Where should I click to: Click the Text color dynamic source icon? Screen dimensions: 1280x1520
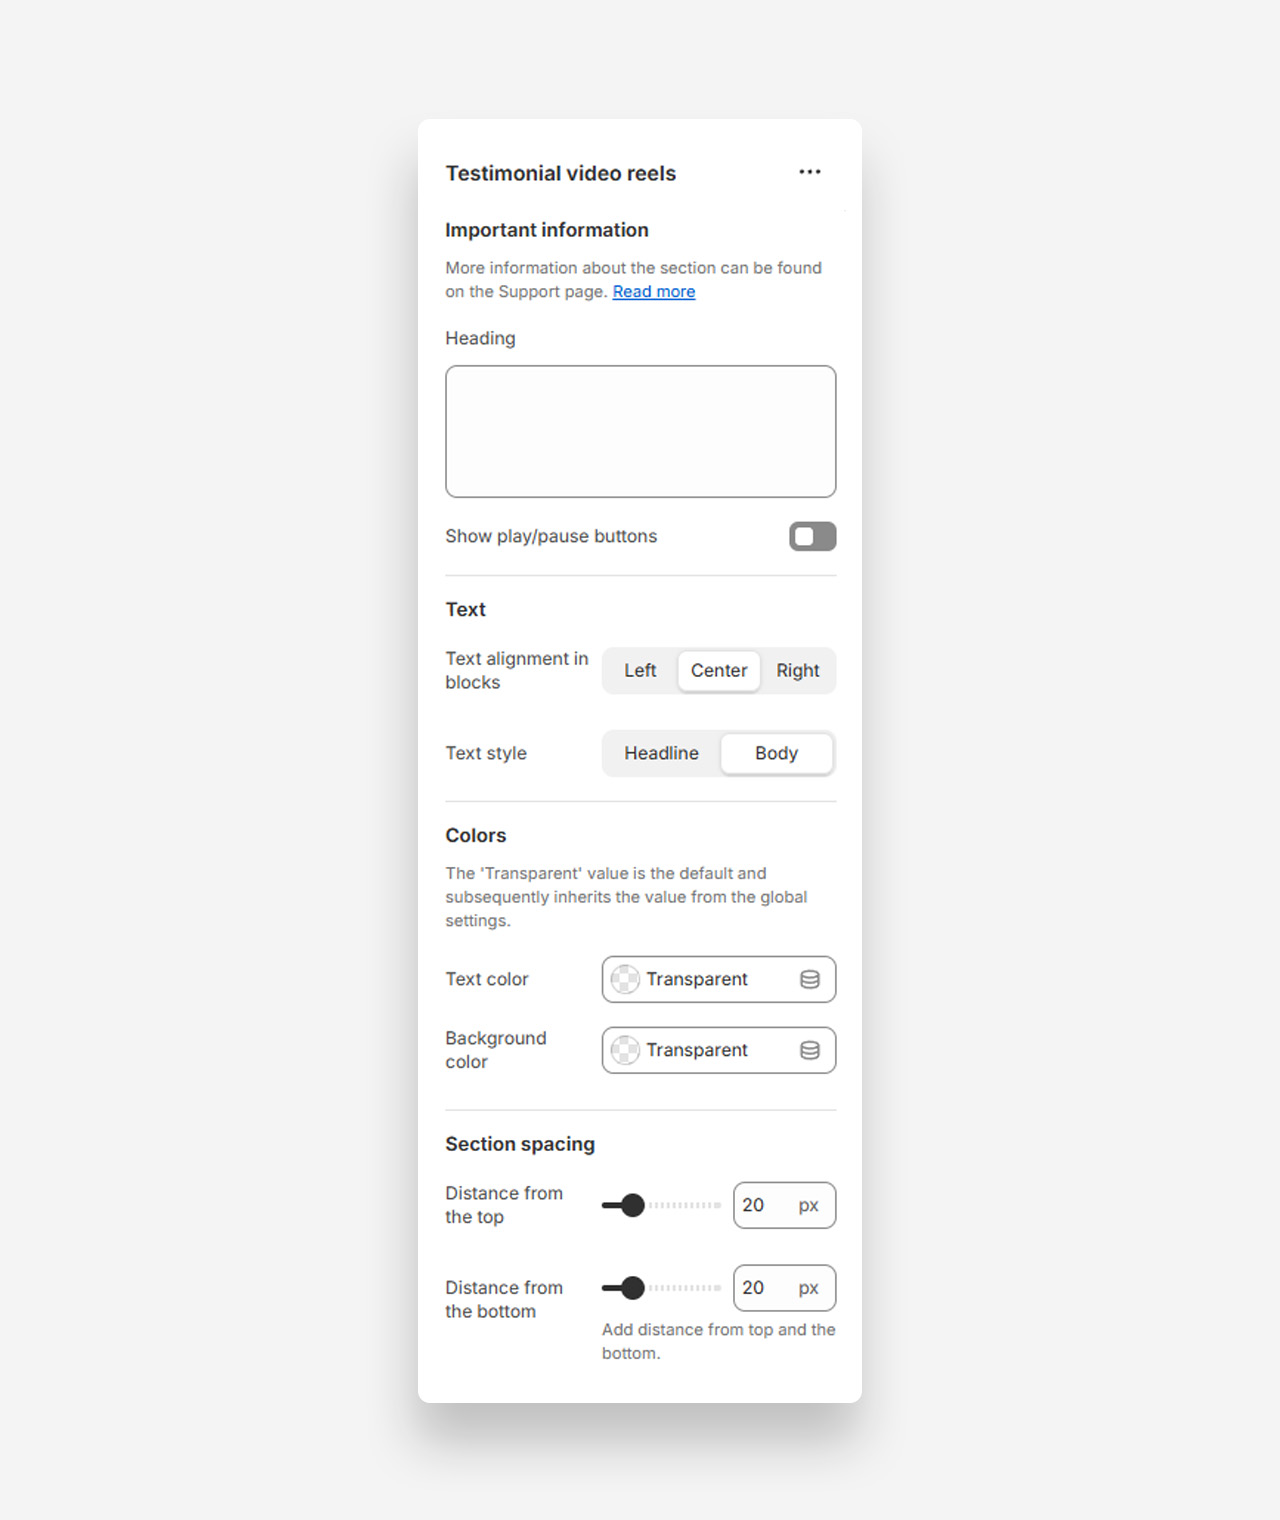click(x=809, y=980)
